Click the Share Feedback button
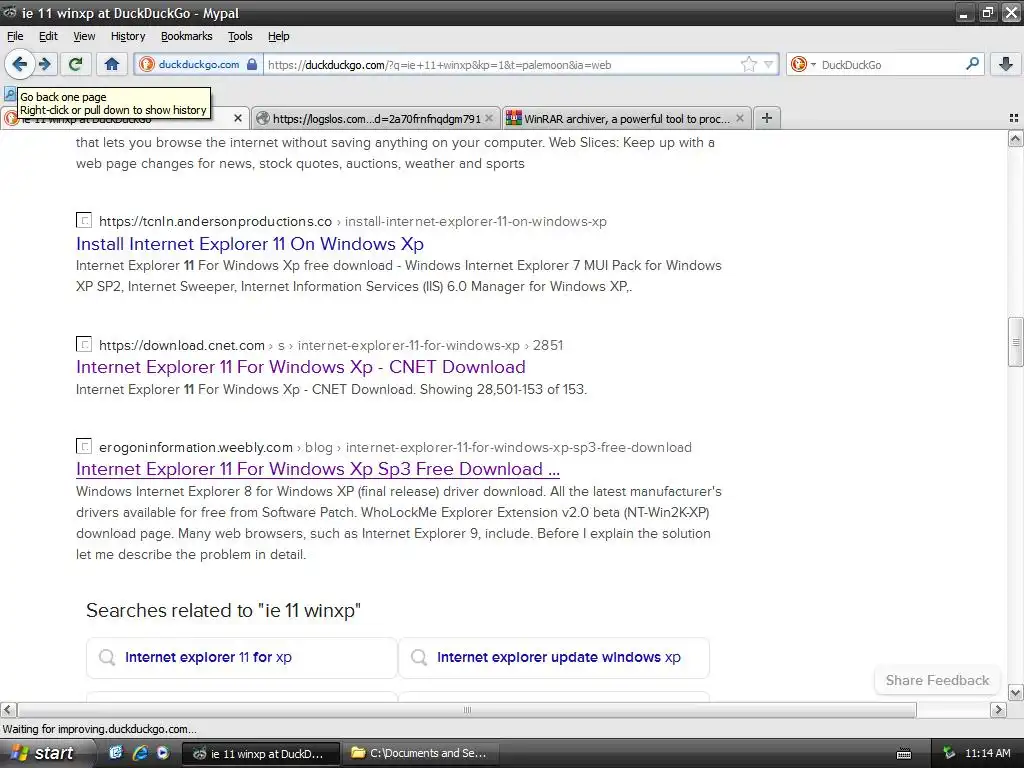Image resolution: width=1024 pixels, height=768 pixels. (937, 680)
